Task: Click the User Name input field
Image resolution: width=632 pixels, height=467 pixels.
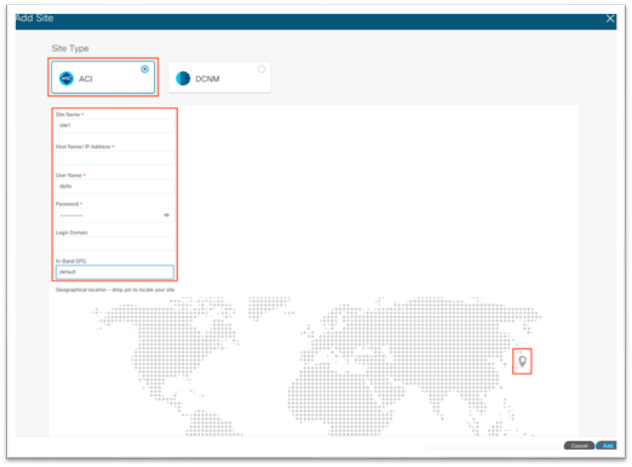Action: coord(115,186)
